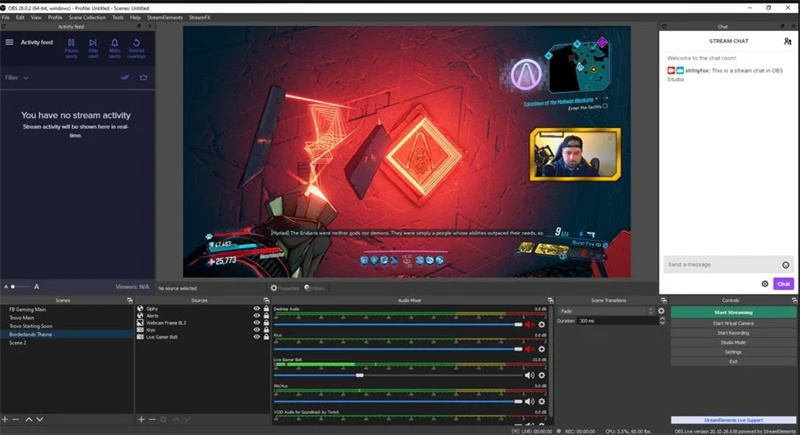This screenshot has height=435, width=800.
Task: Open the chat users list icon
Action: click(x=787, y=41)
